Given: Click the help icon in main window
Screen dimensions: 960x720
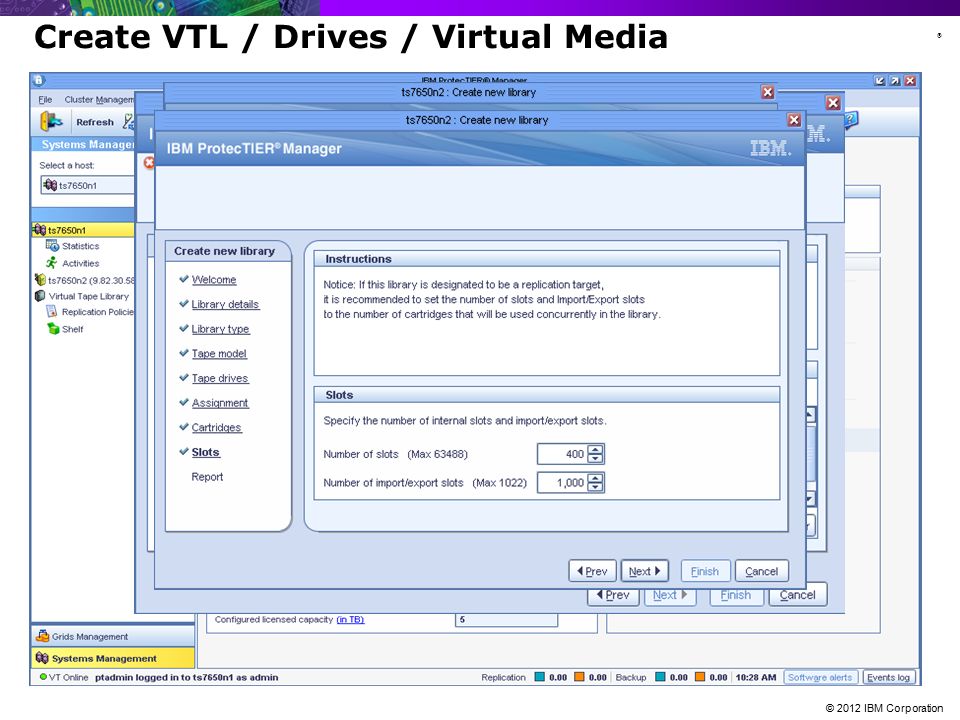Looking at the screenshot, I should [852, 119].
